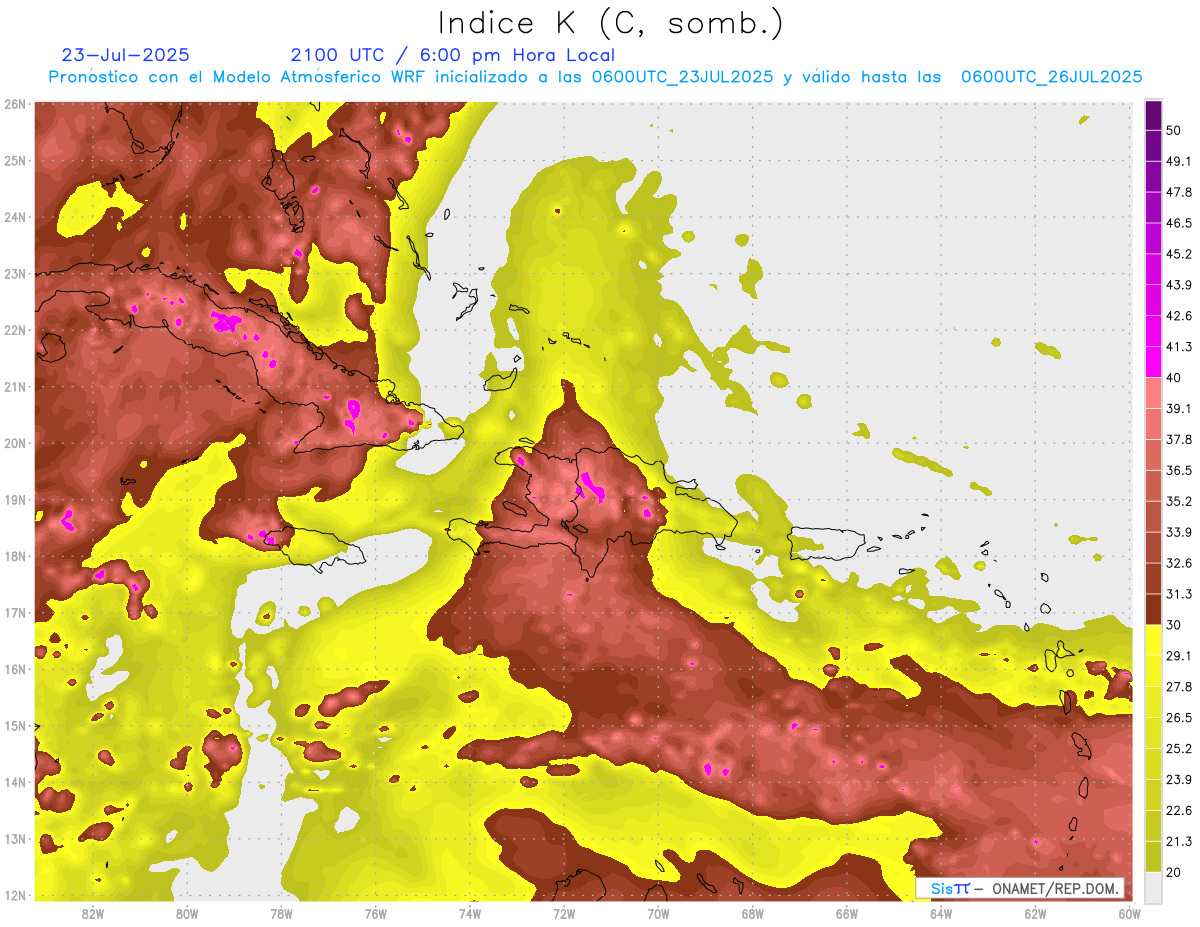Screen dimensions: 1200x927
Task: Click the colorbar value "39.1"
Action: click(x=1179, y=408)
